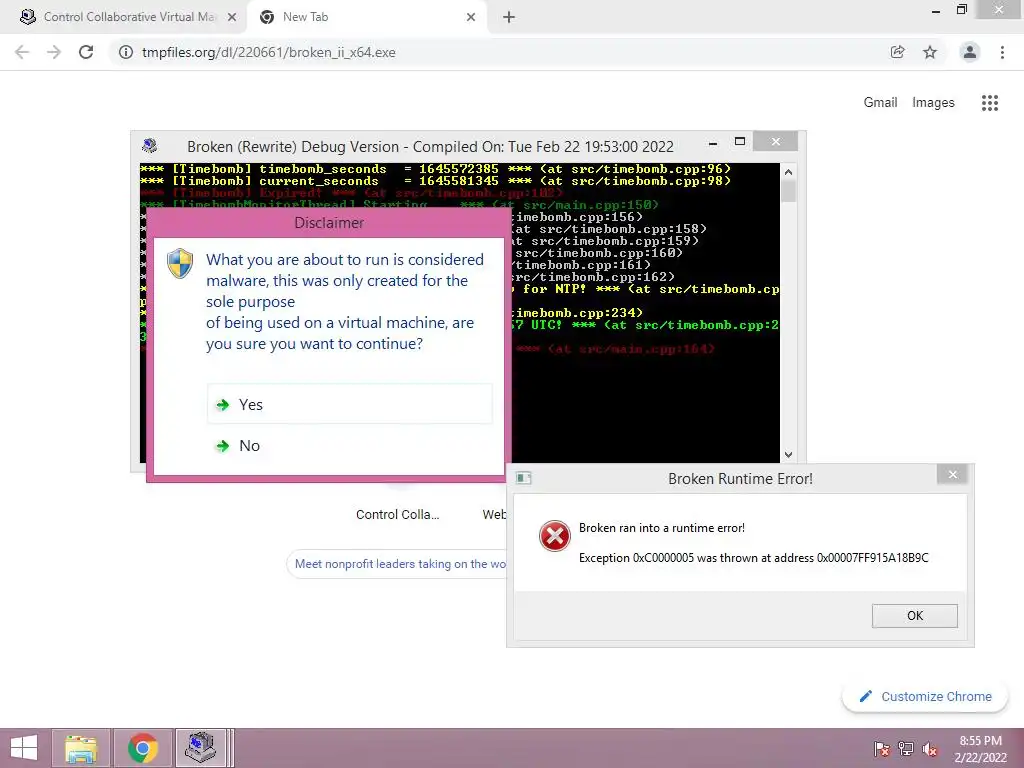This screenshot has height=768, width=1024.
Task: Open the Chrome profile avatar
Action: (970, 52)
